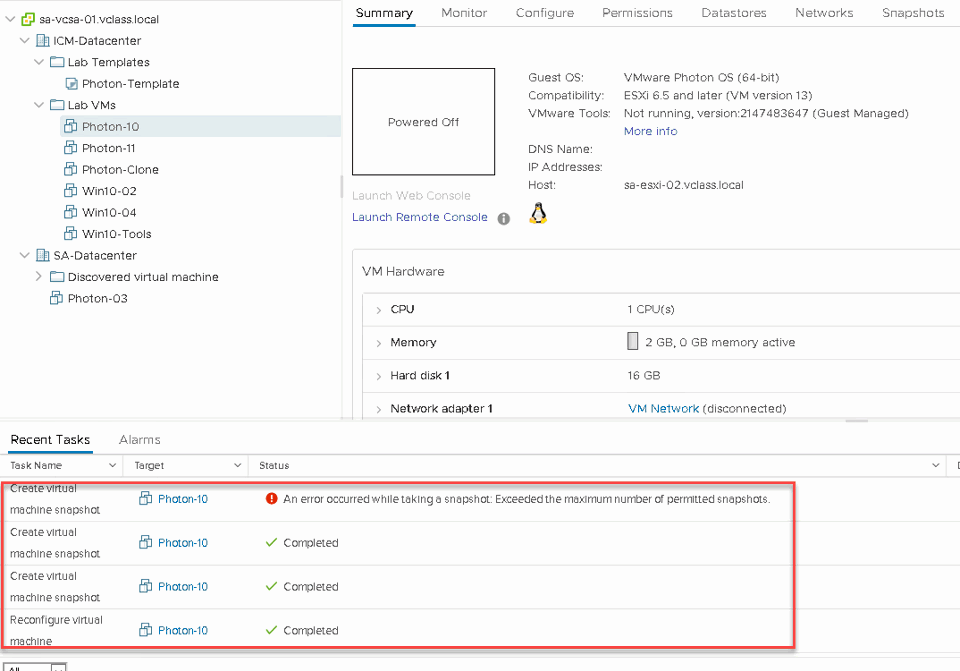This screenshot has height=671, width=960.
Task: Expand the Hard disk 1 row
Action: (x=378, y=376)
